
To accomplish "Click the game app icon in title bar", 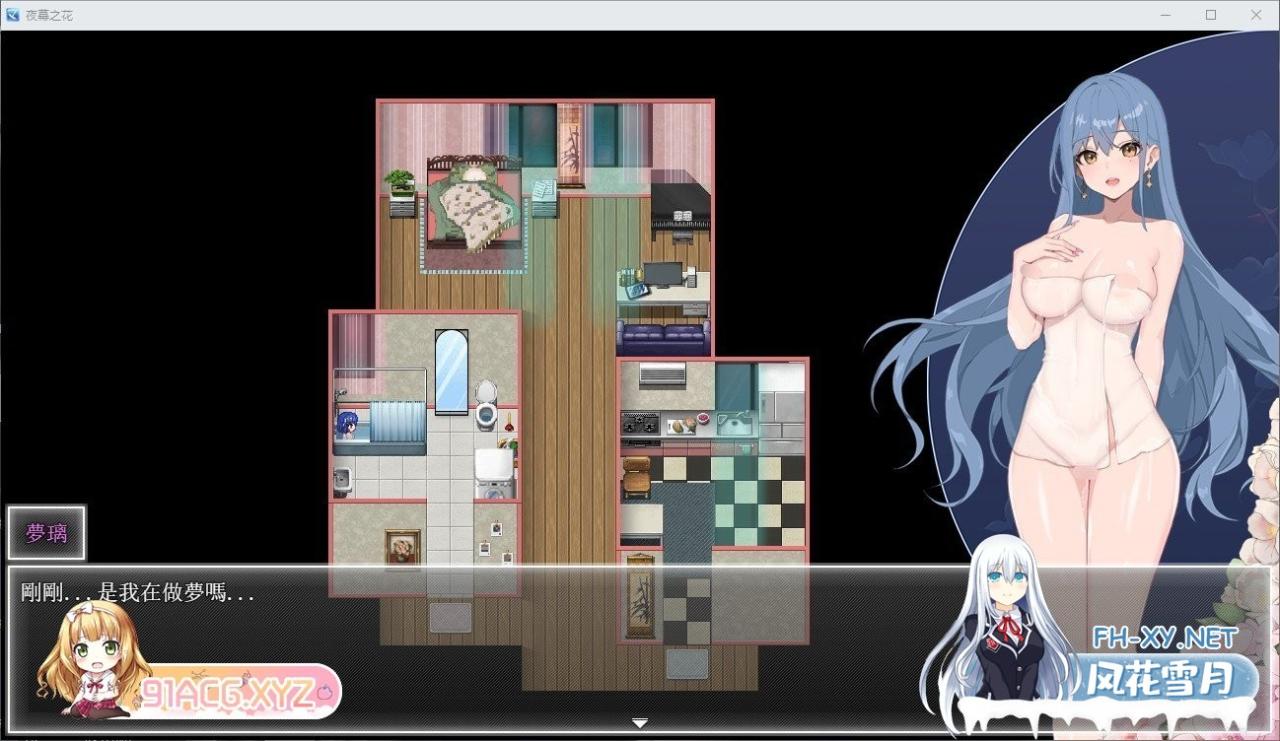I will coord(13,15).
